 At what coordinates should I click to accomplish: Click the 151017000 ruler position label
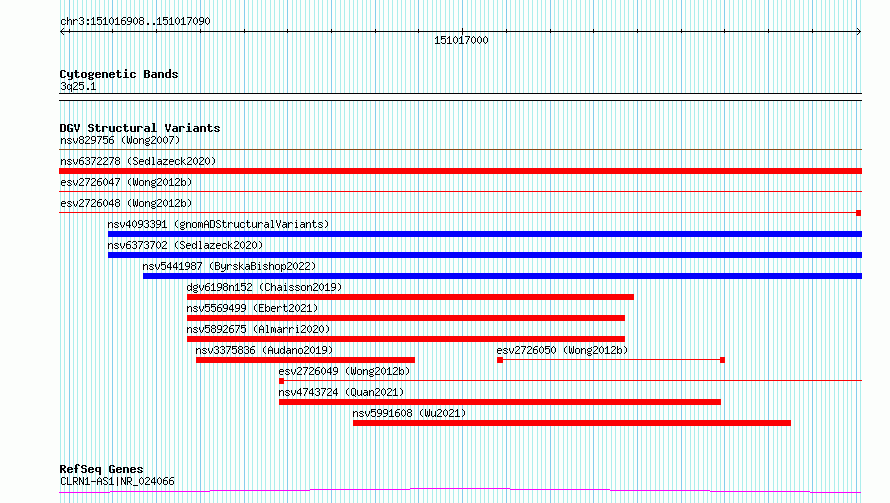point(461,40)
